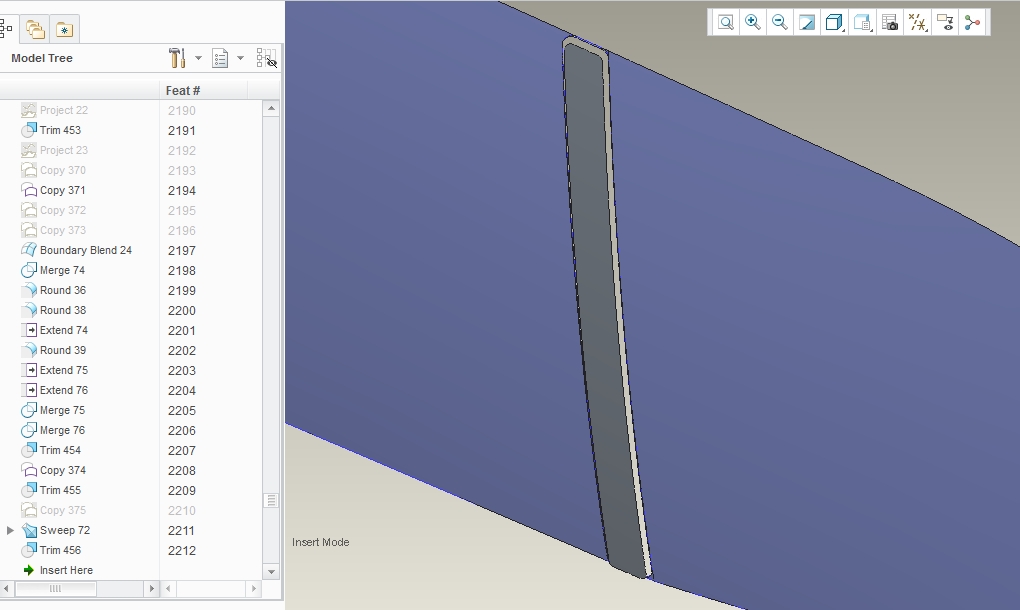Click the tree horizontal scrollbar right arrow
Viewport: 1020px width, 610px height.
point(151,589)
